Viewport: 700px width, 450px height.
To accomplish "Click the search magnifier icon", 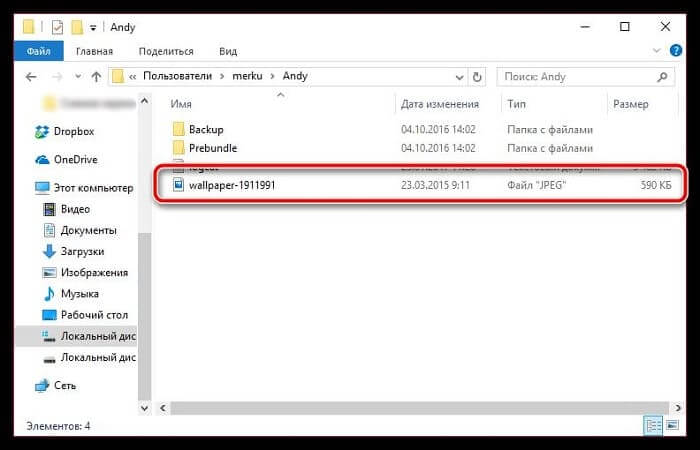I will [663, 77].
